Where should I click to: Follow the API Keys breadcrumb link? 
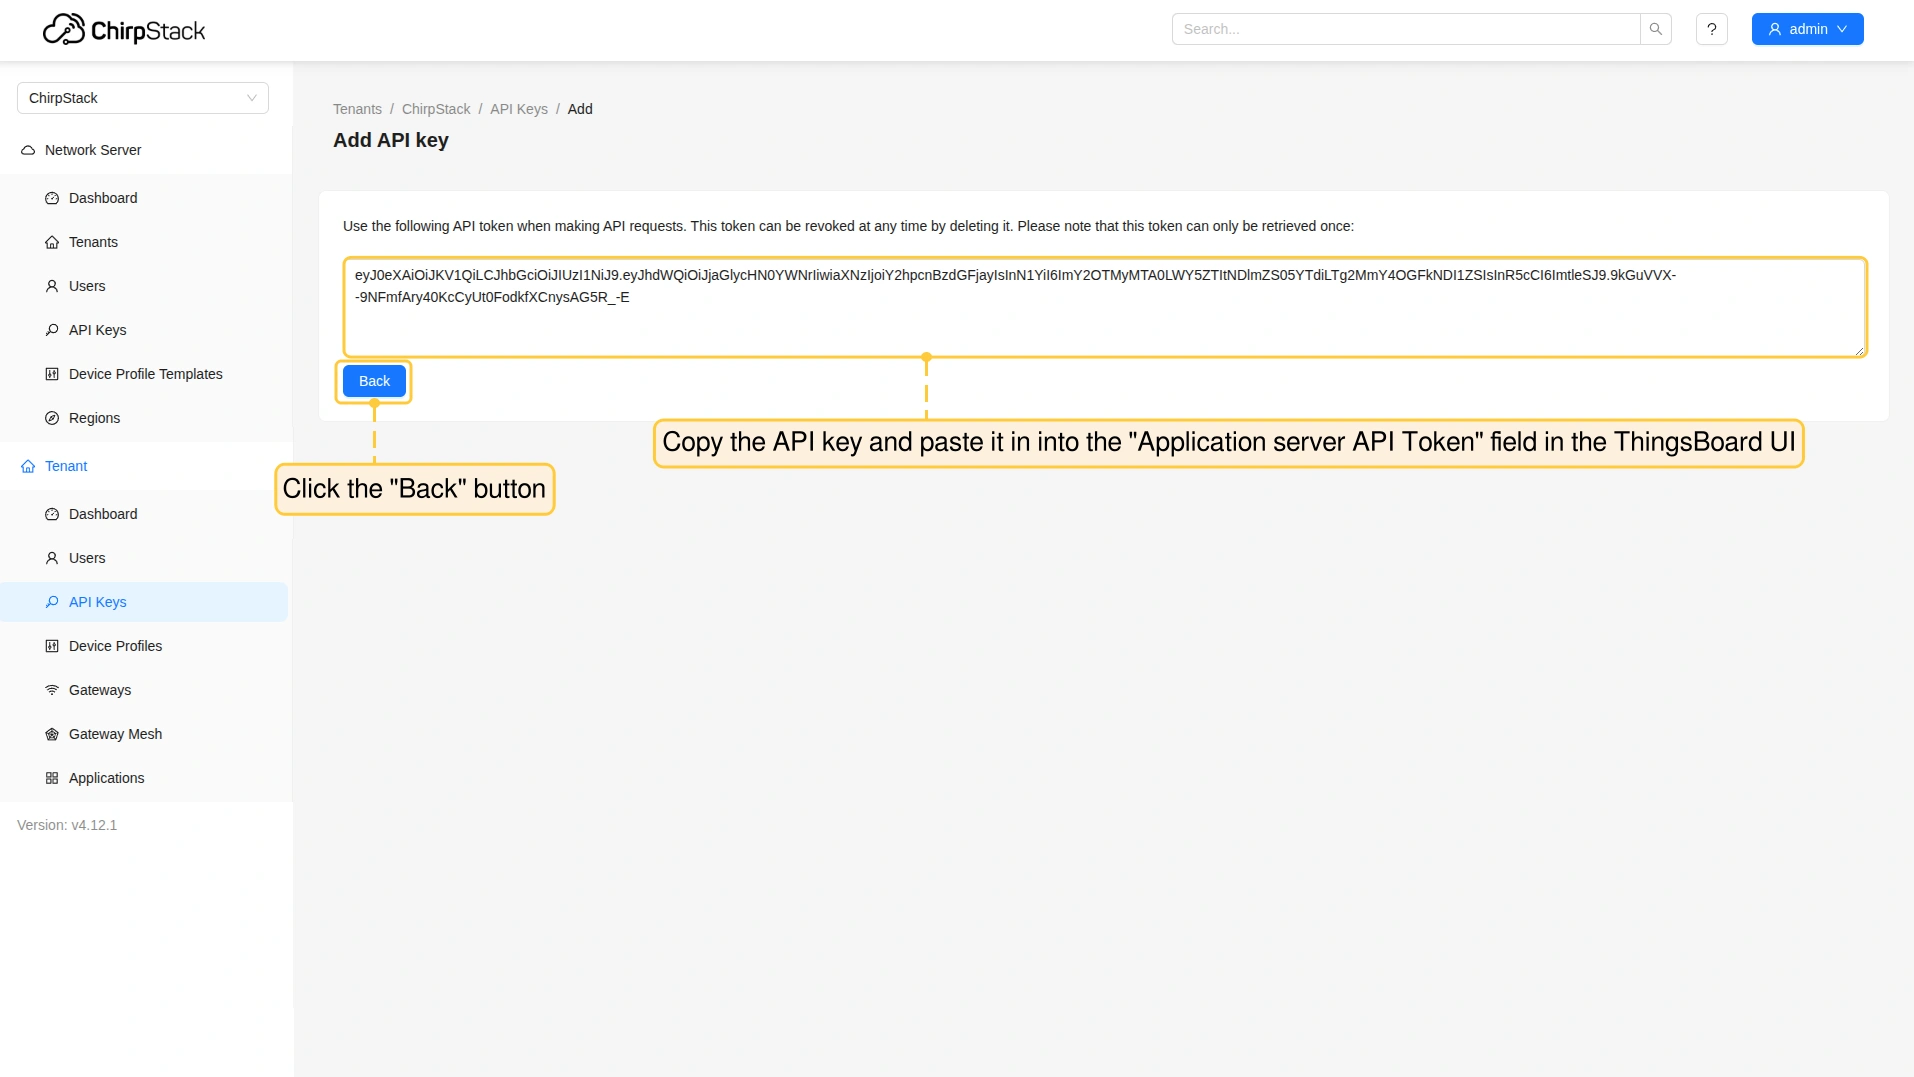click(x=518, y=109)
